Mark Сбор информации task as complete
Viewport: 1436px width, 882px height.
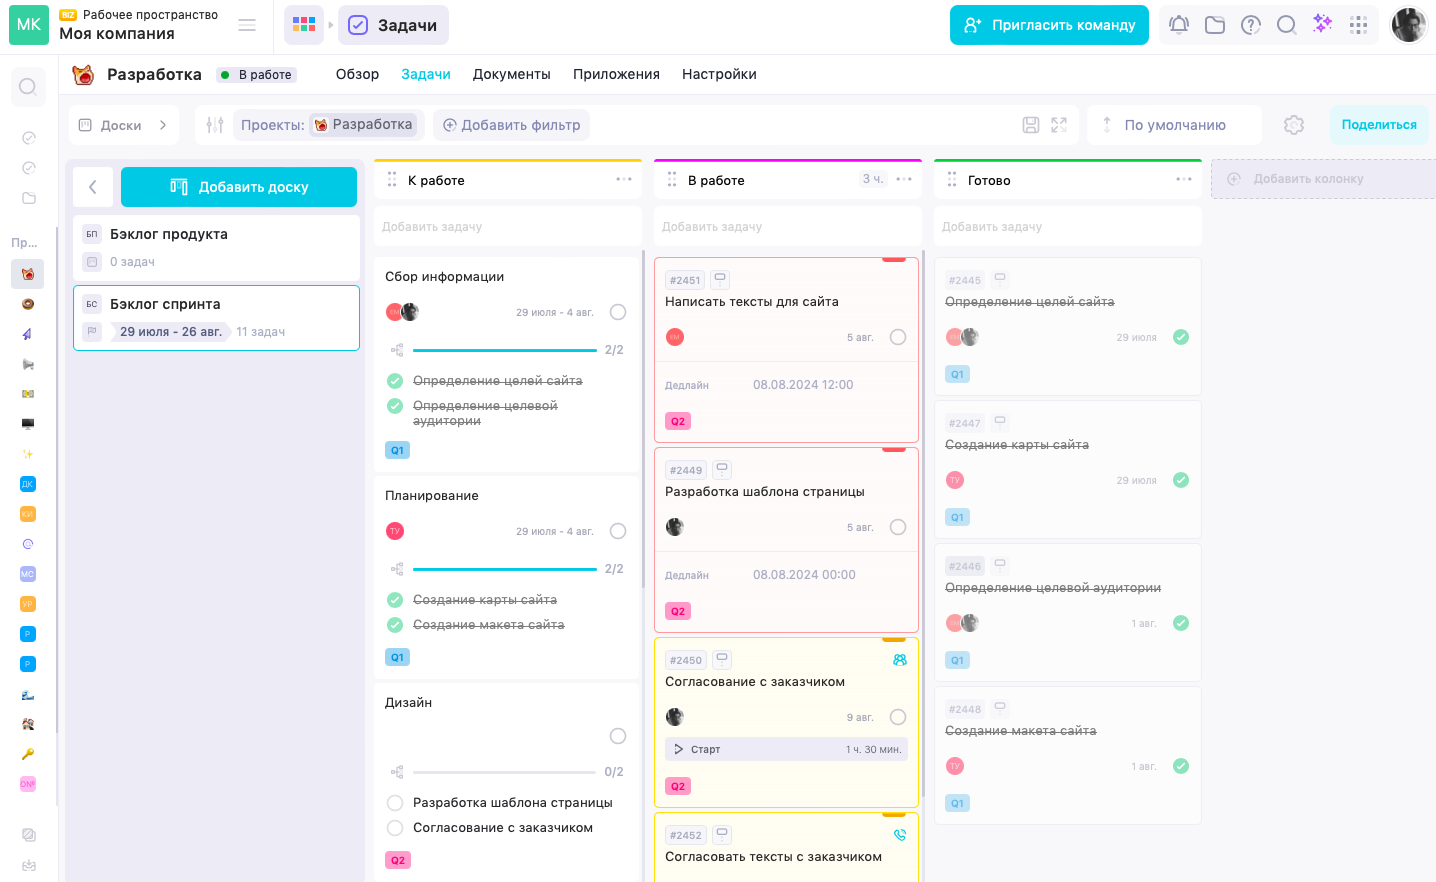pos(618,312)
